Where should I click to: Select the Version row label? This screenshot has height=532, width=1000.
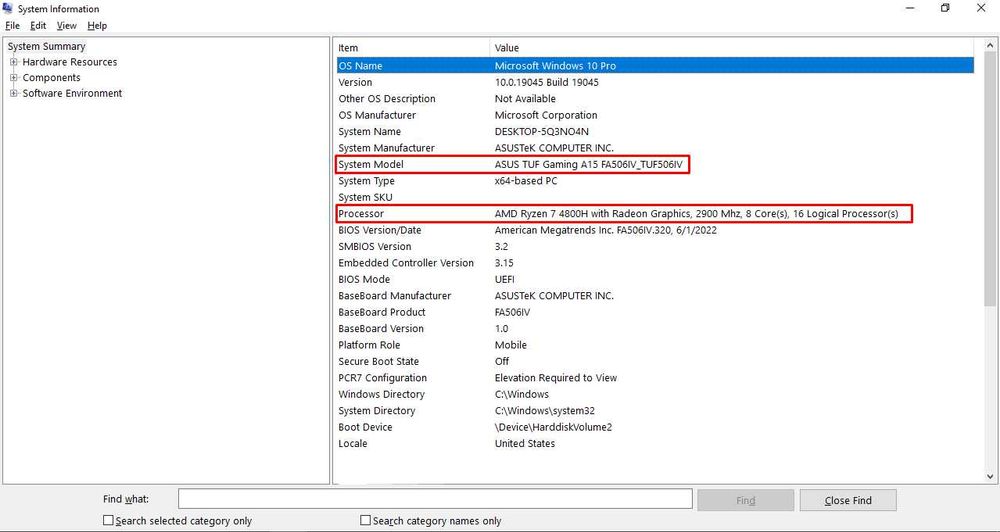click(355, 82)
